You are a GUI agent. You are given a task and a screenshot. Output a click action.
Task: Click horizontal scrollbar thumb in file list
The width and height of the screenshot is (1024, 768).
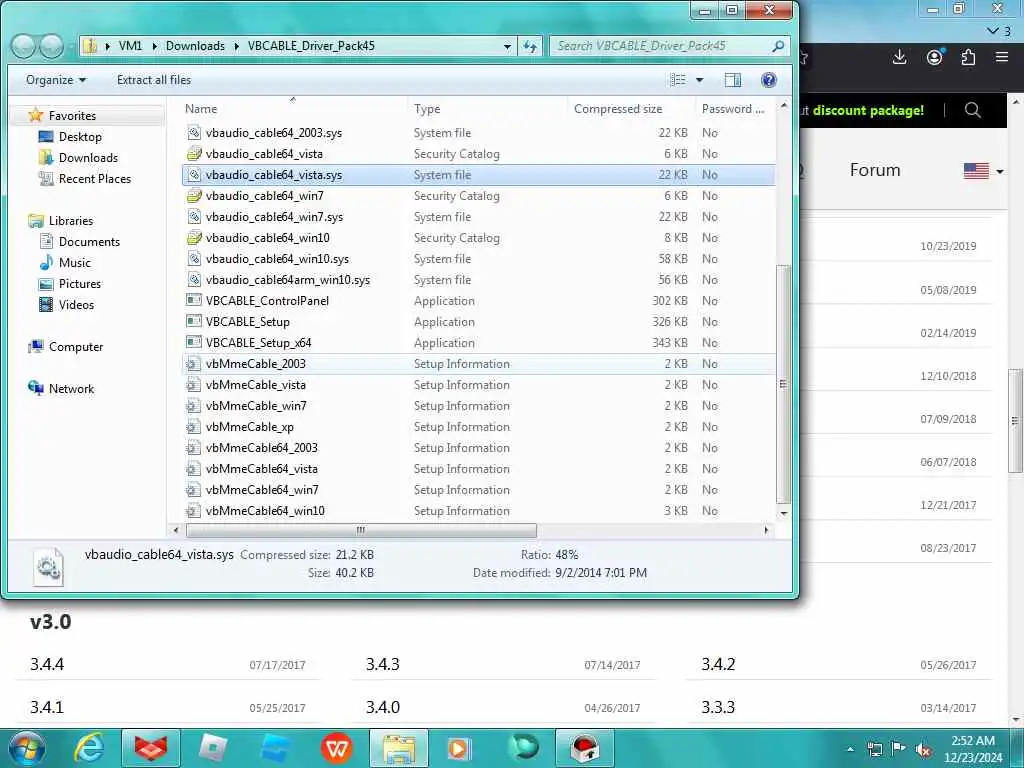tap(360, 530)
